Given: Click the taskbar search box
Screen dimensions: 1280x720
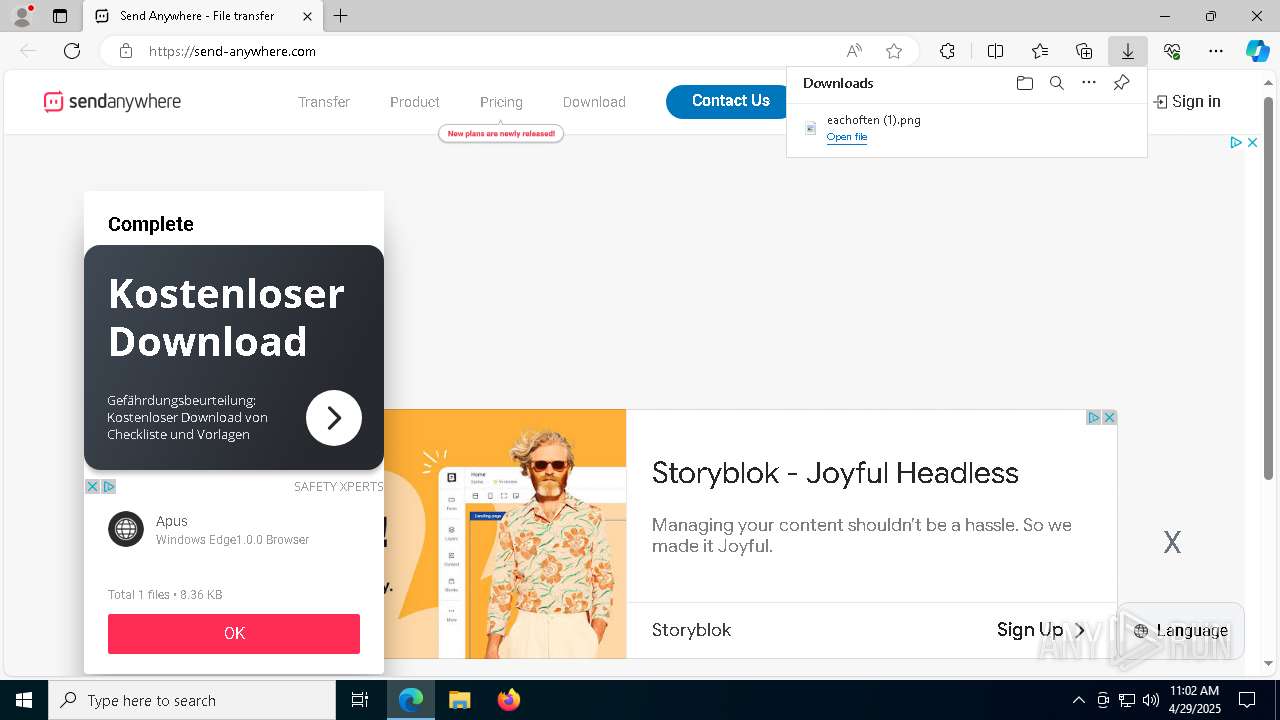Looking at the screenshot, I should pyautogui.click(x=192, y=700).
